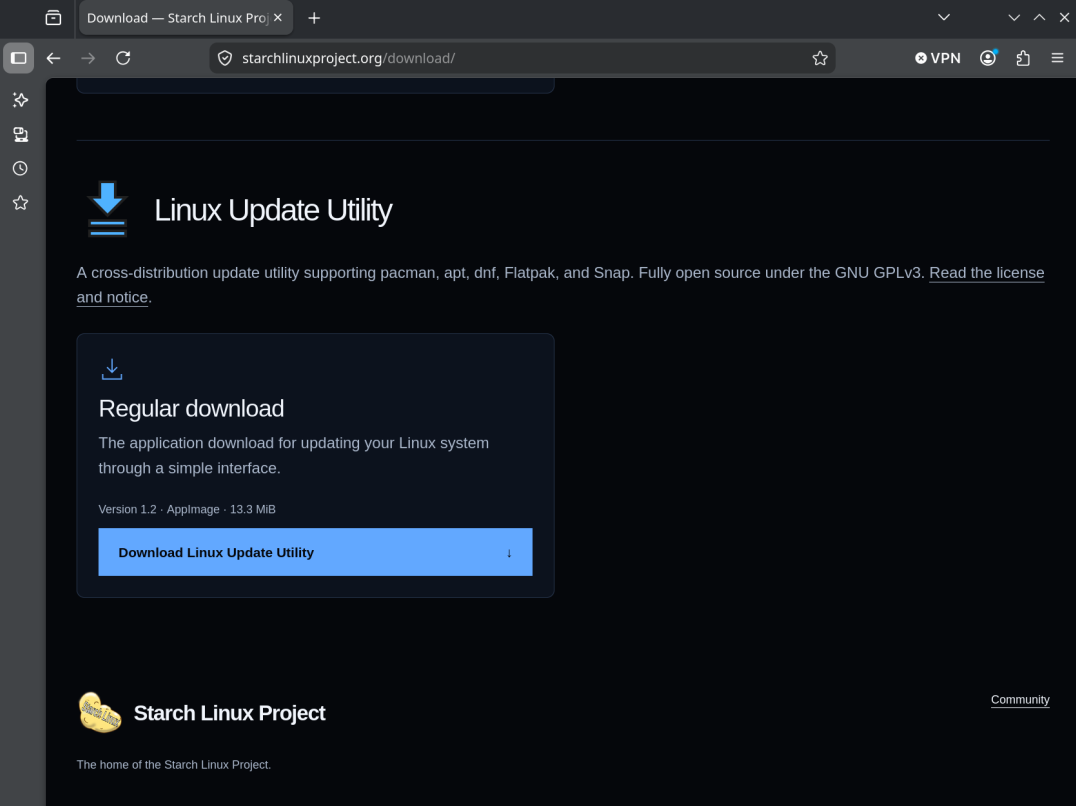This screenshot has height=806, width=1076.
Task: Click the Starch Linux Project footer title
Action: tap(229, 713)
